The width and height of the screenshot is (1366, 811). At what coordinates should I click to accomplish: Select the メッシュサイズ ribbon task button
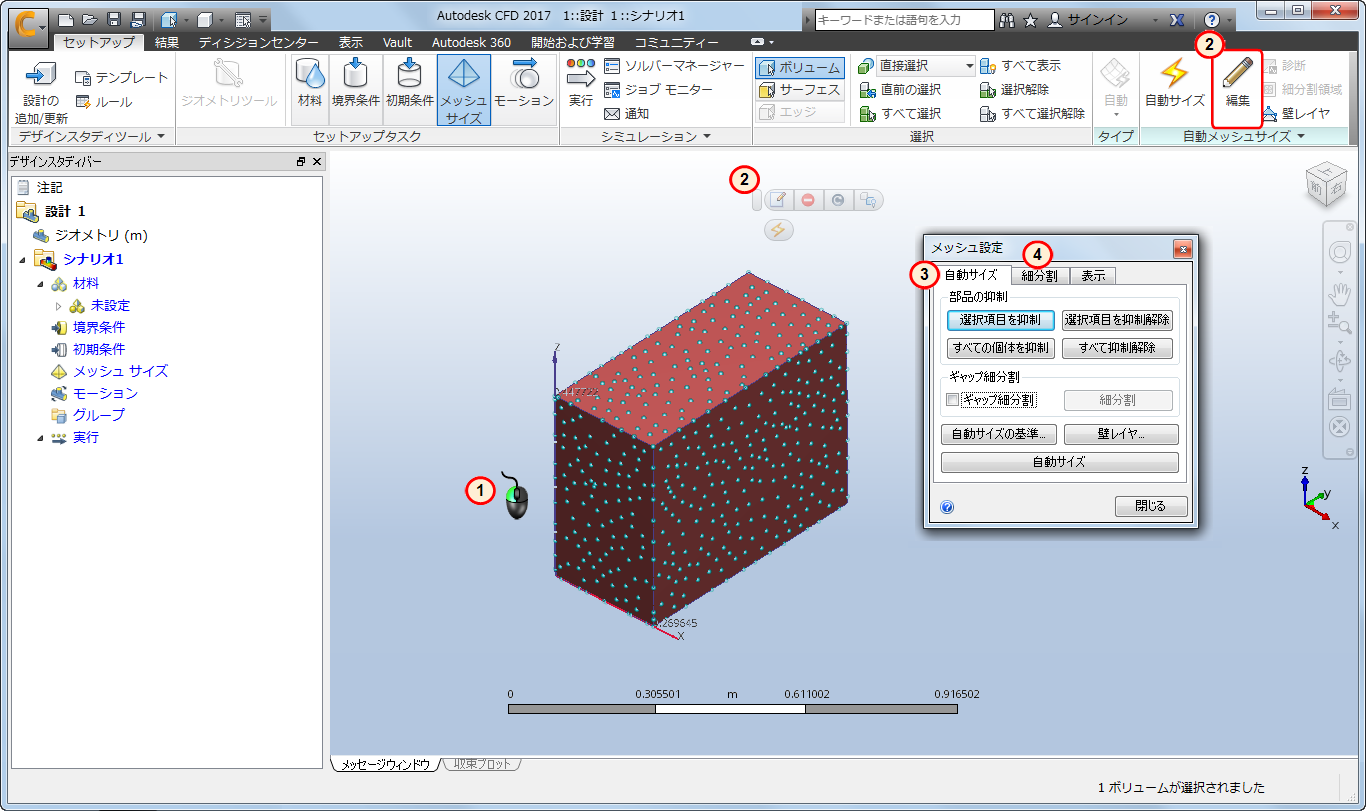point(463,89)
